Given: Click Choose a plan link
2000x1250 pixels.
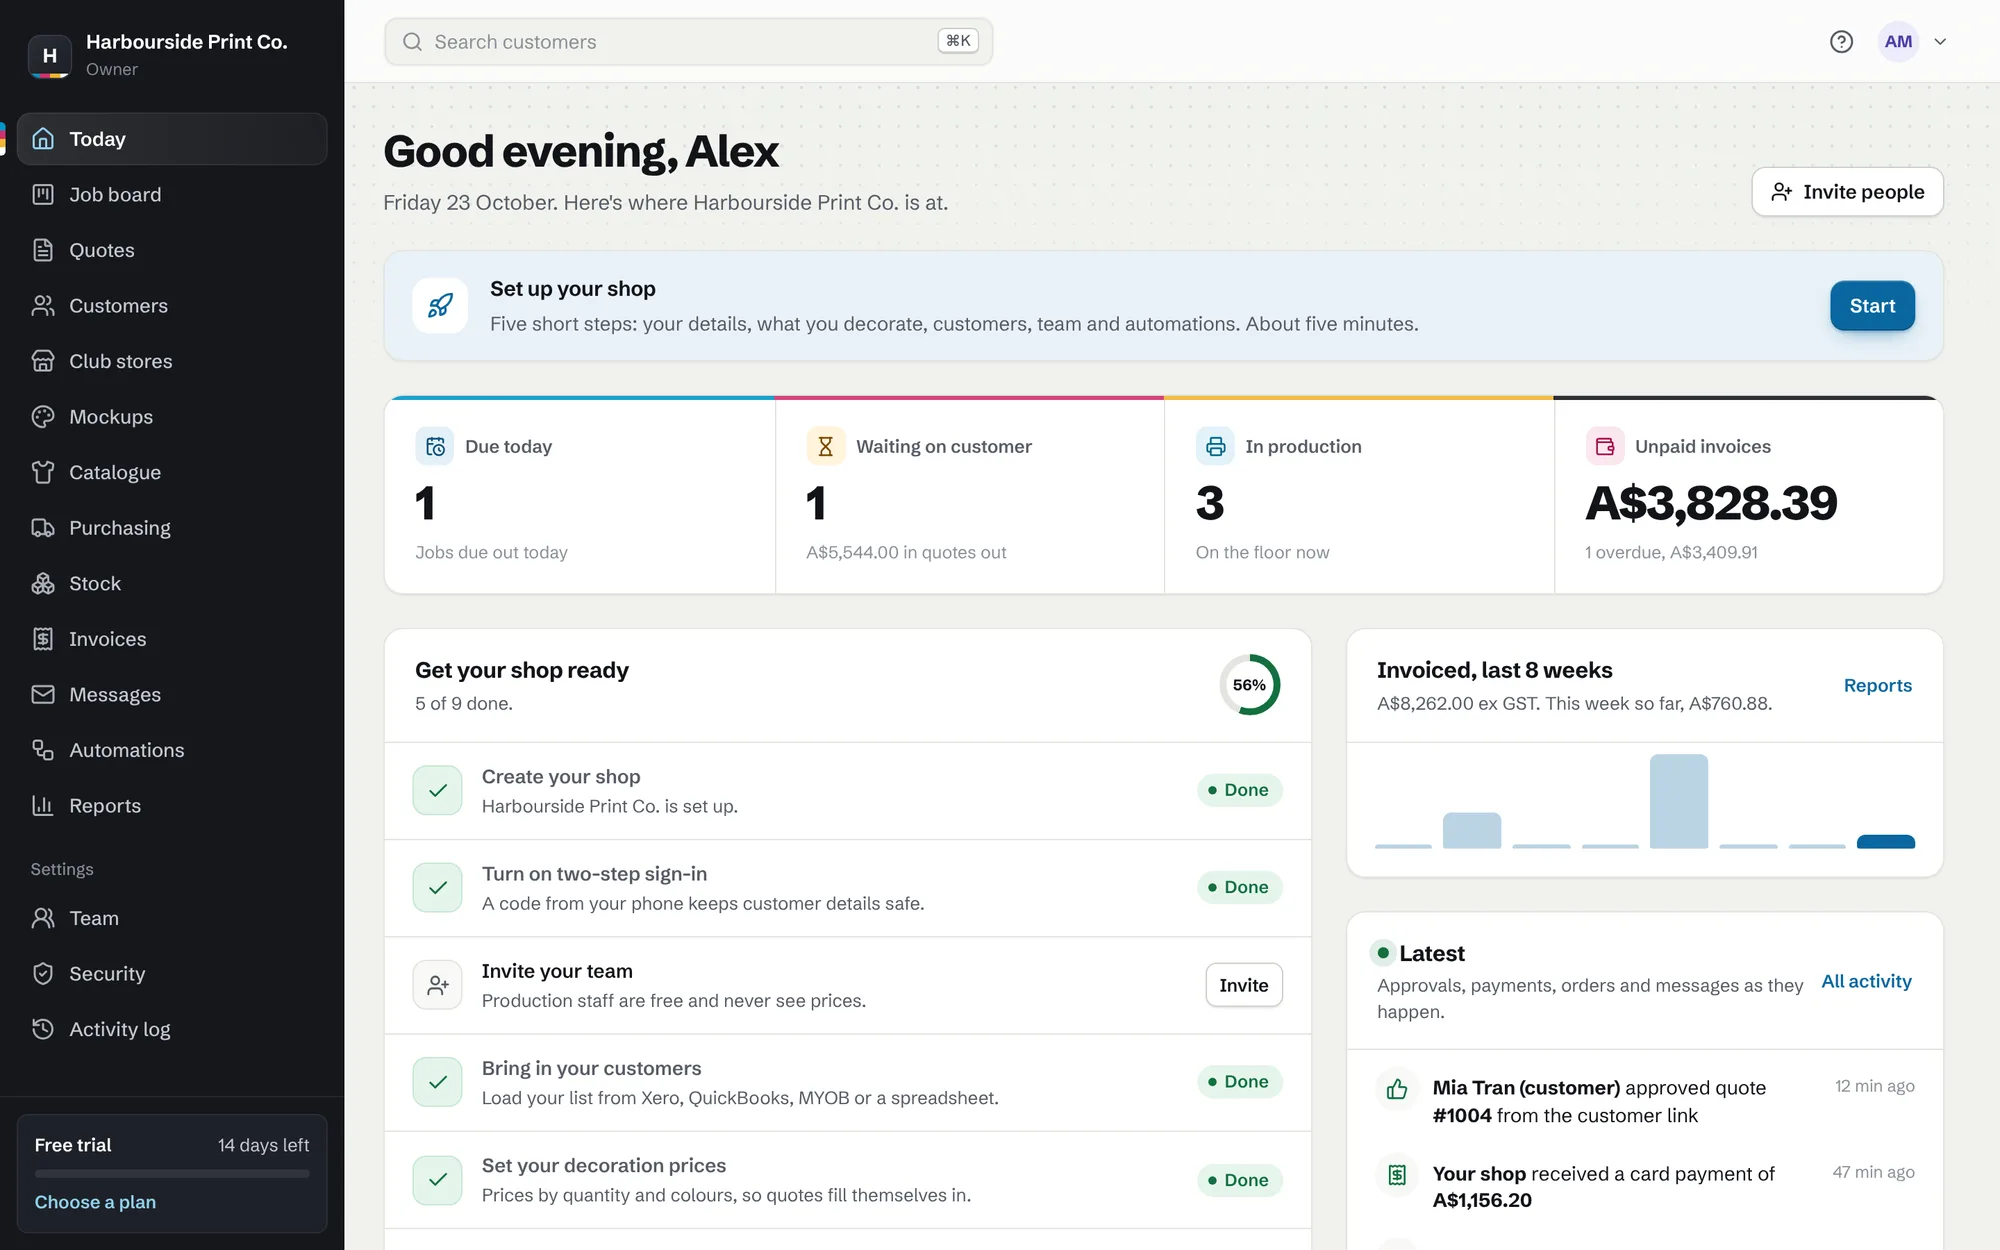Looking at the screenshot, I should tap(95, 1202).
